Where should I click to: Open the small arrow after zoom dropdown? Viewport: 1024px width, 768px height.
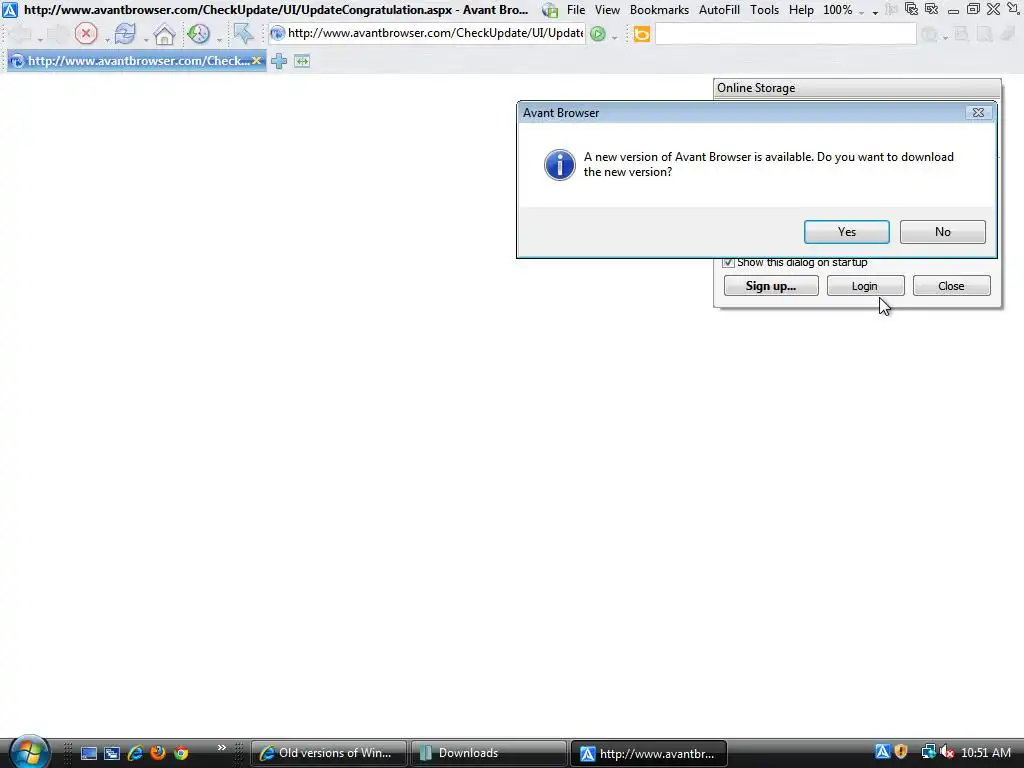pos(875,12)
